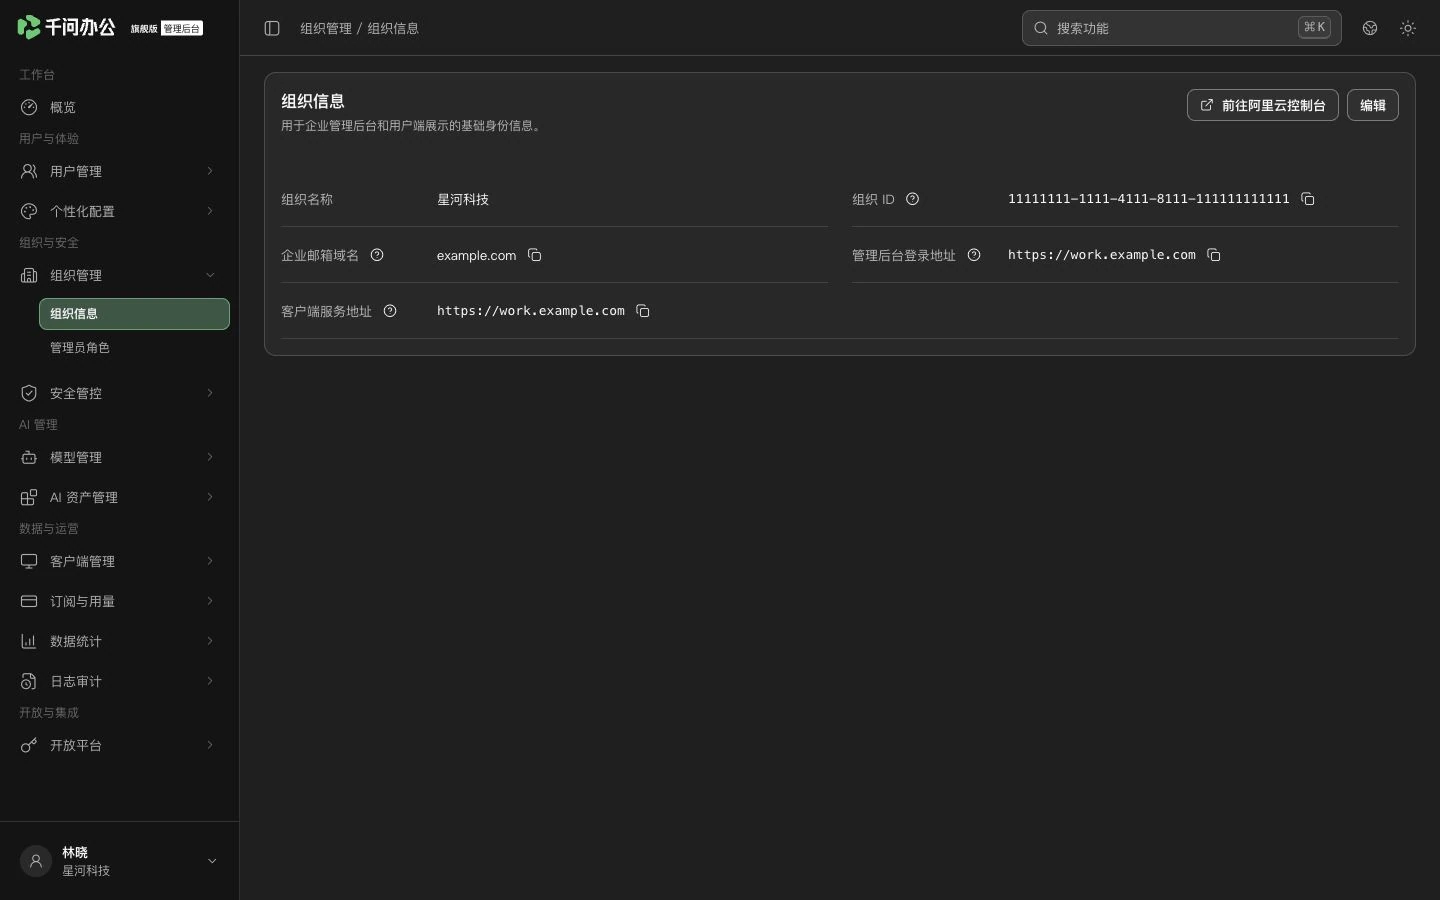Toggle the light/dark theme sun icon

pyautogui.click(x=1408, y=28)
